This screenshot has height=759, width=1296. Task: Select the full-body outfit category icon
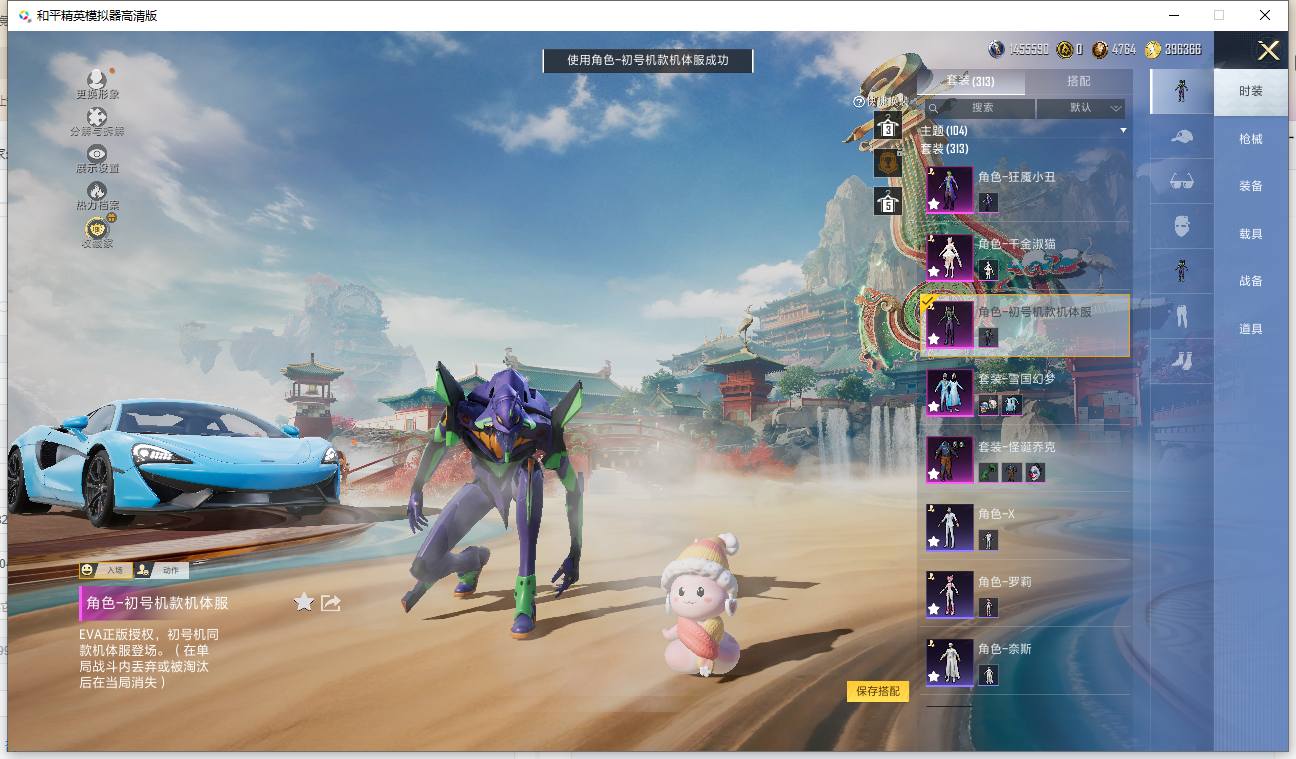pyautogui.click(x=1181, y=91)
